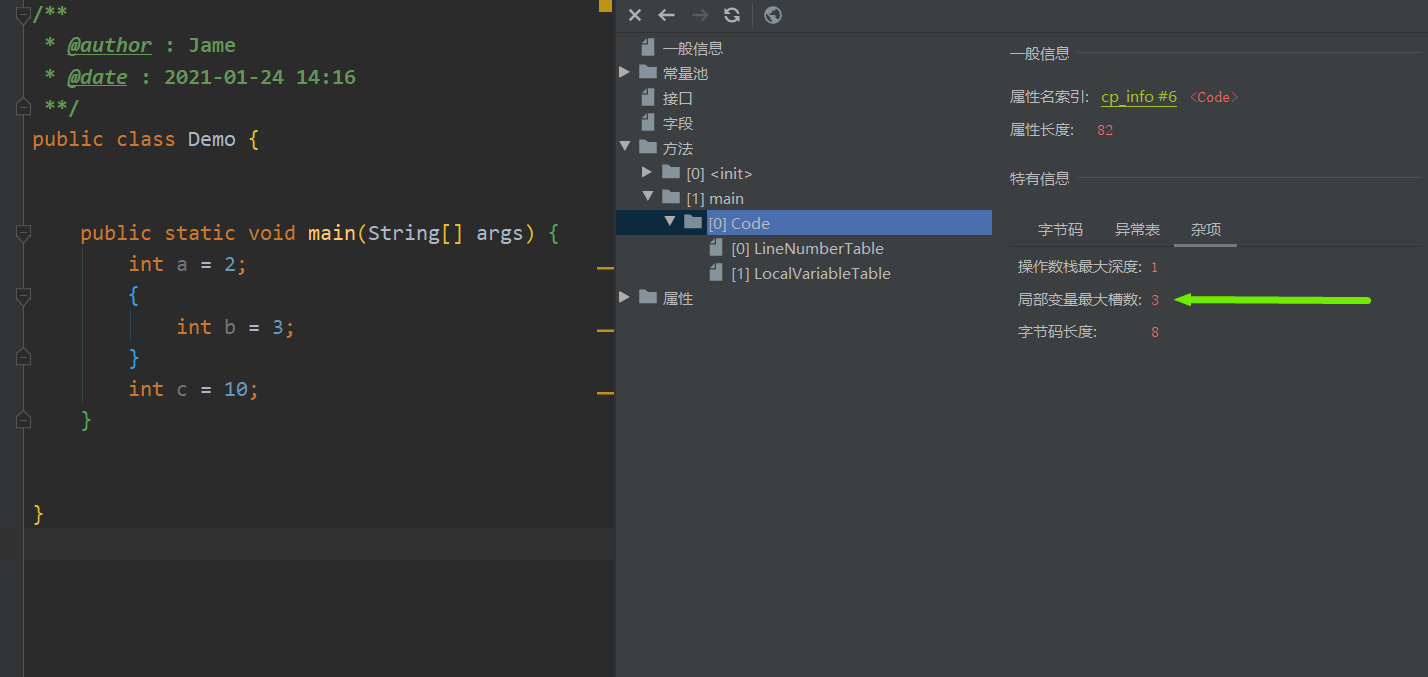Switch to the 异常表 tab

click(x=1137, y=229)
